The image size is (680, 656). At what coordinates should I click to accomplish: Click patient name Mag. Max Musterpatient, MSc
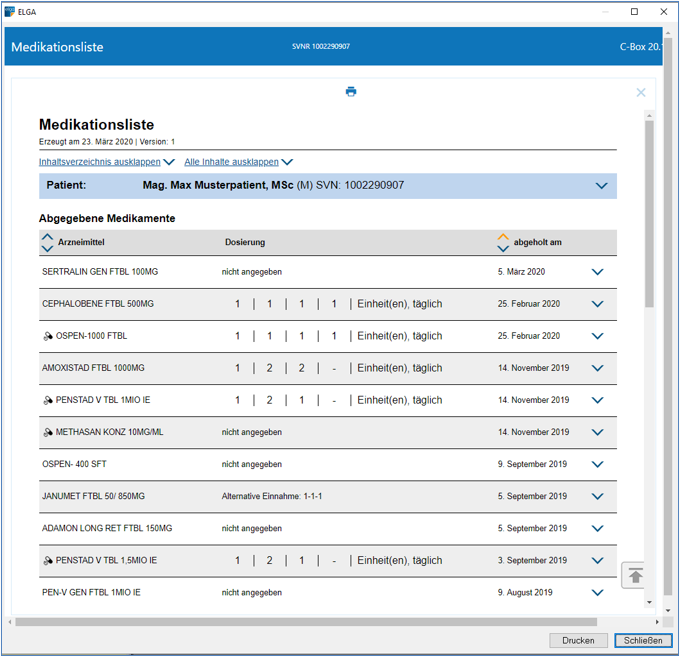[218, 185]
